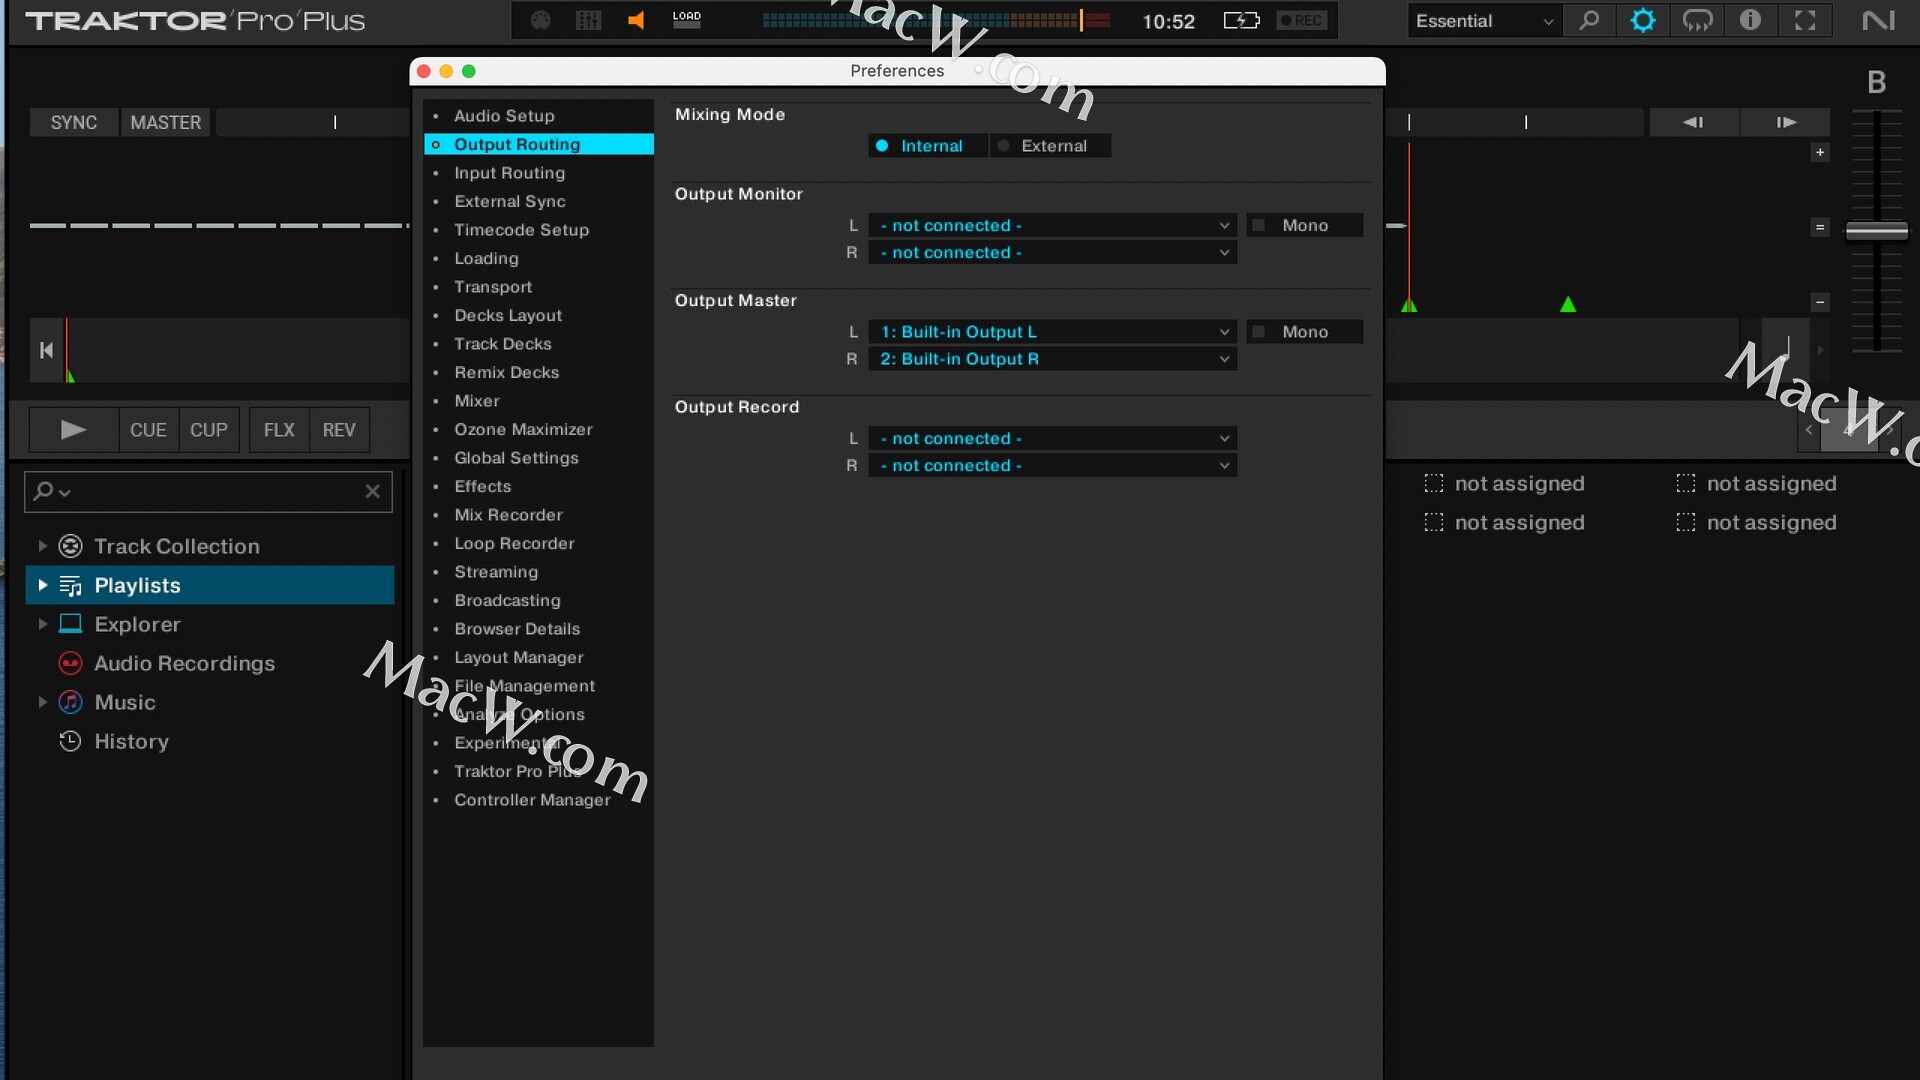Click the Native Instruments NI logo
1920x1080 pixels.
pos(1878,20)
